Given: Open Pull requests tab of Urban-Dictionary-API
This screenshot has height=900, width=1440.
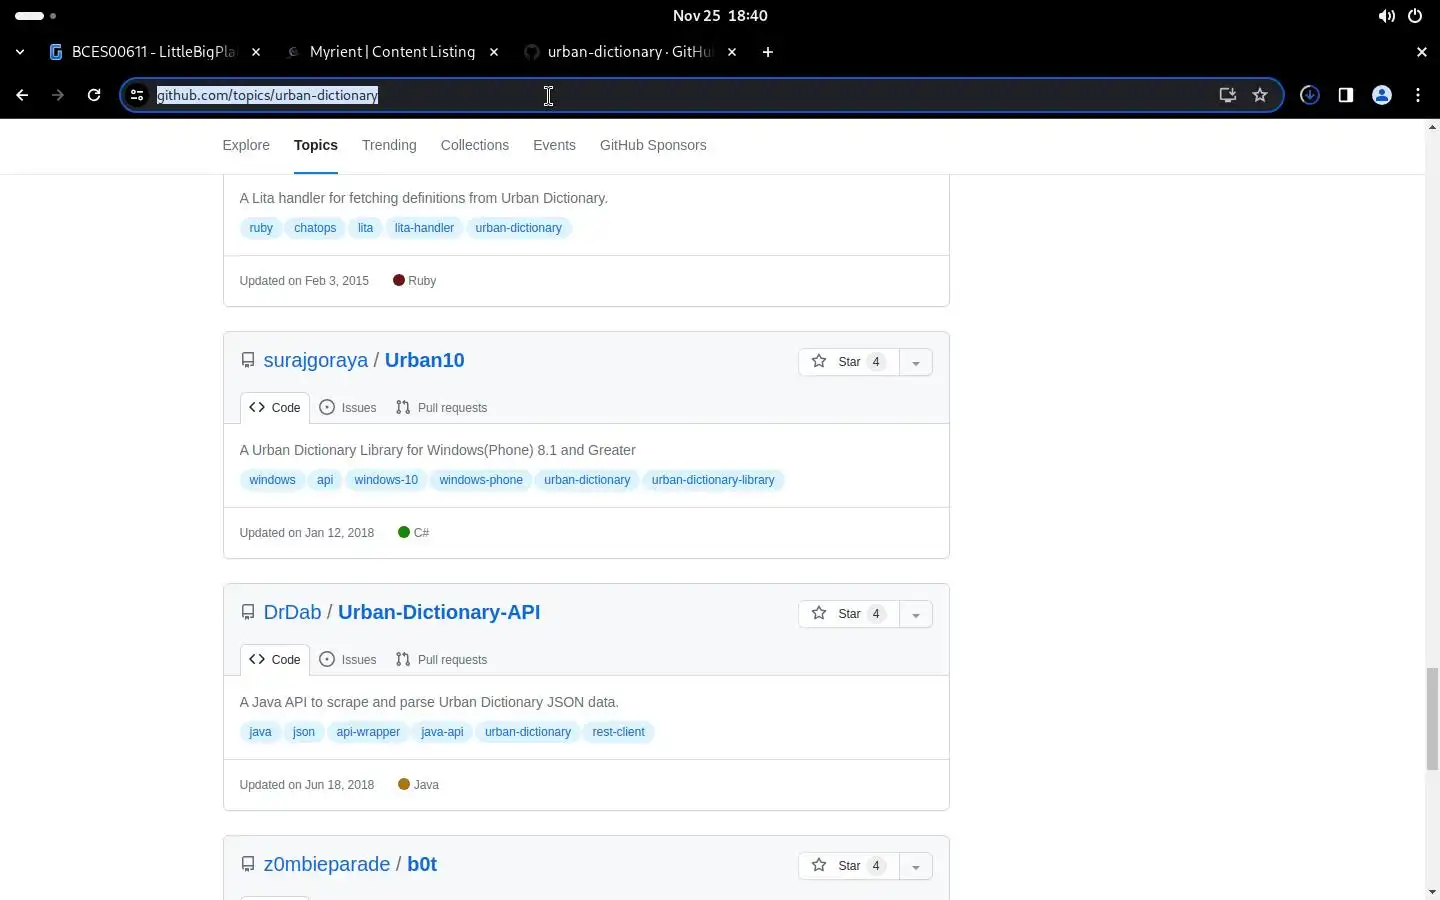Looking at the screenshot, I should point(441,660).
